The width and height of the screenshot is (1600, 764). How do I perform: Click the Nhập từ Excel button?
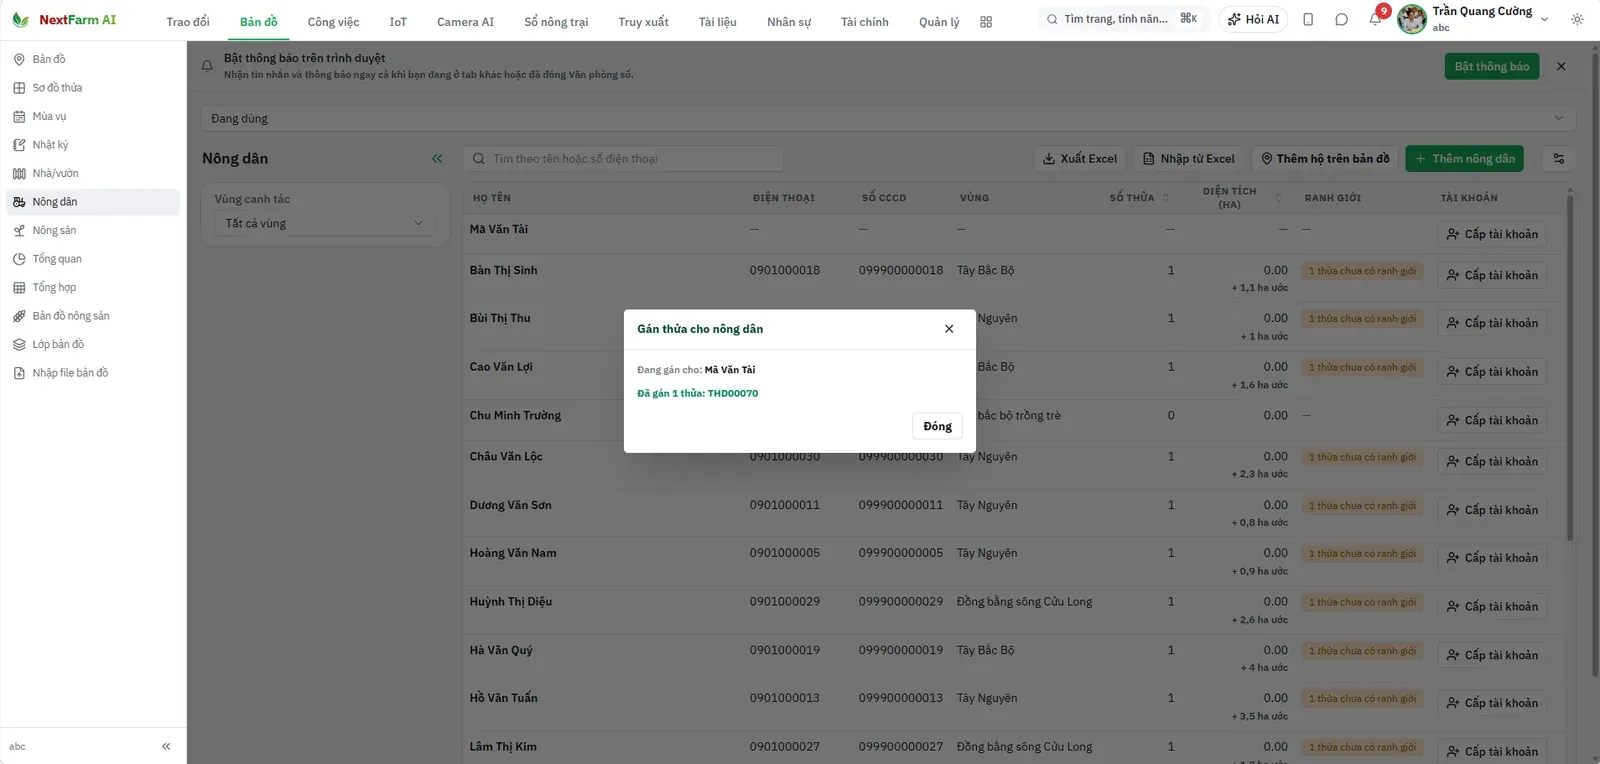1188,158
